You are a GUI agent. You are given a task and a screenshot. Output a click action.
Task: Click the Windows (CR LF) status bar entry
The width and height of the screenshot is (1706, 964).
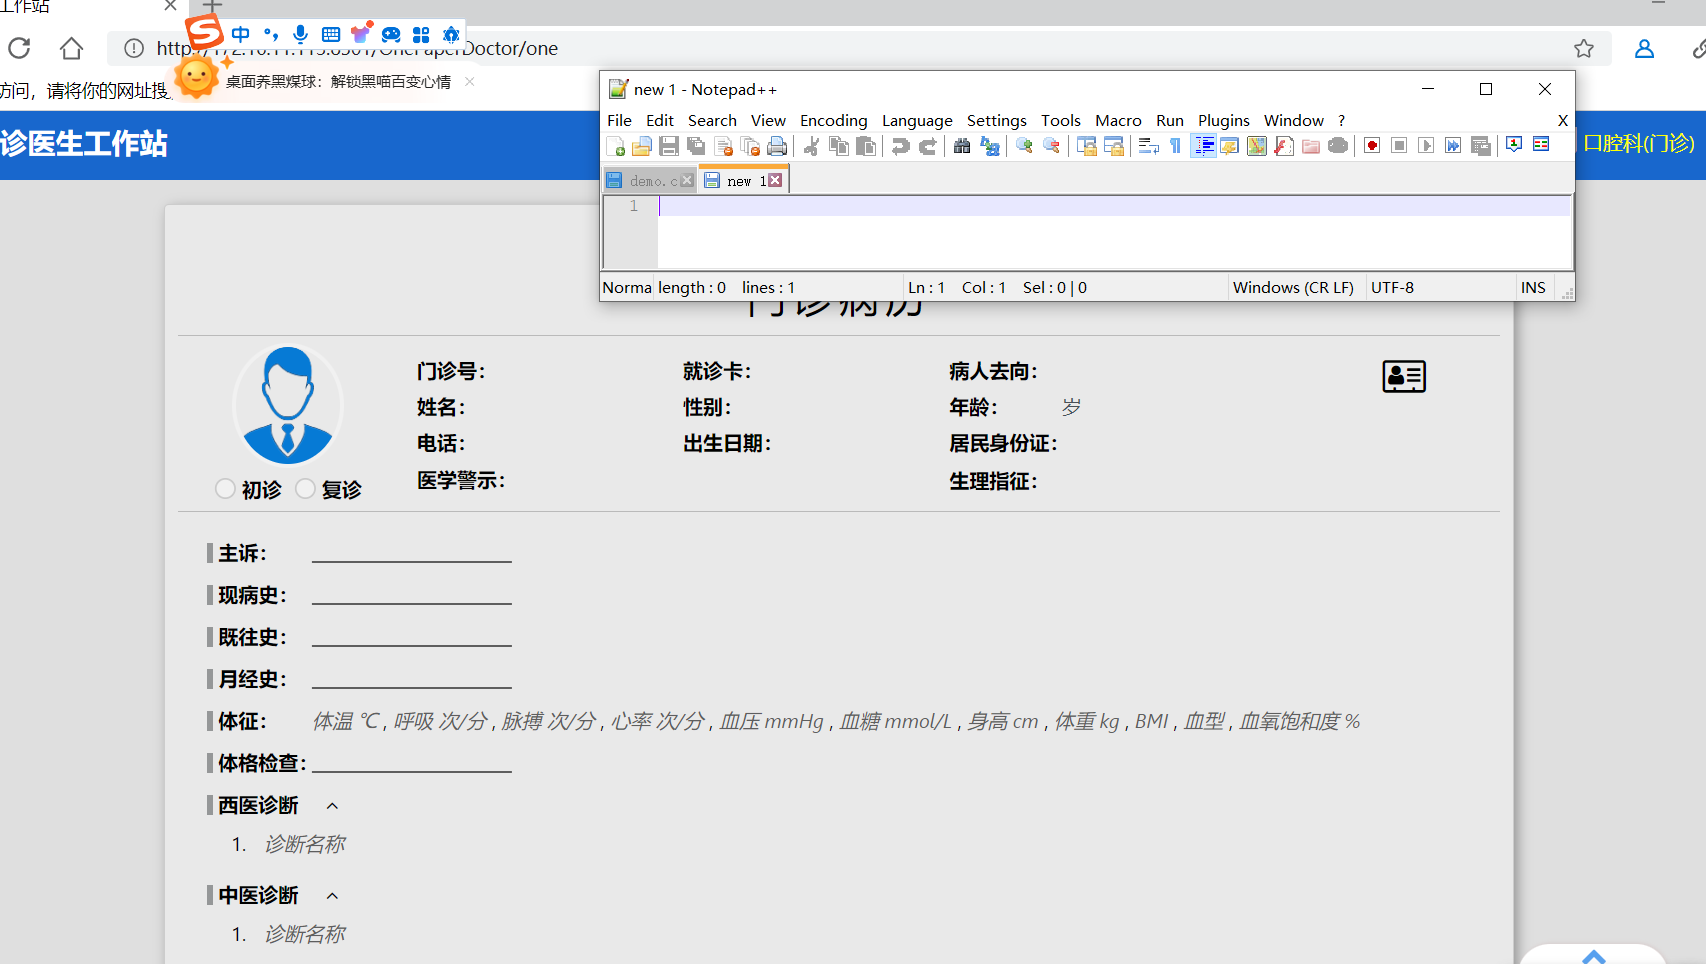1293,287
